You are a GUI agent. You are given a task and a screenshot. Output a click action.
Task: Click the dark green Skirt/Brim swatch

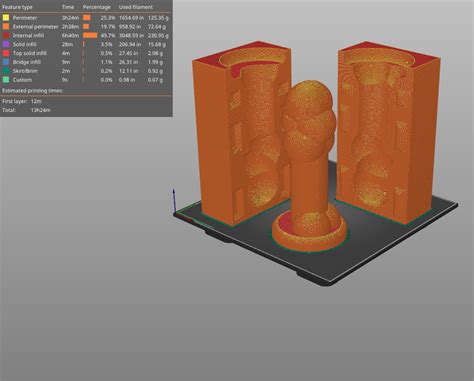tap(6, 71)
